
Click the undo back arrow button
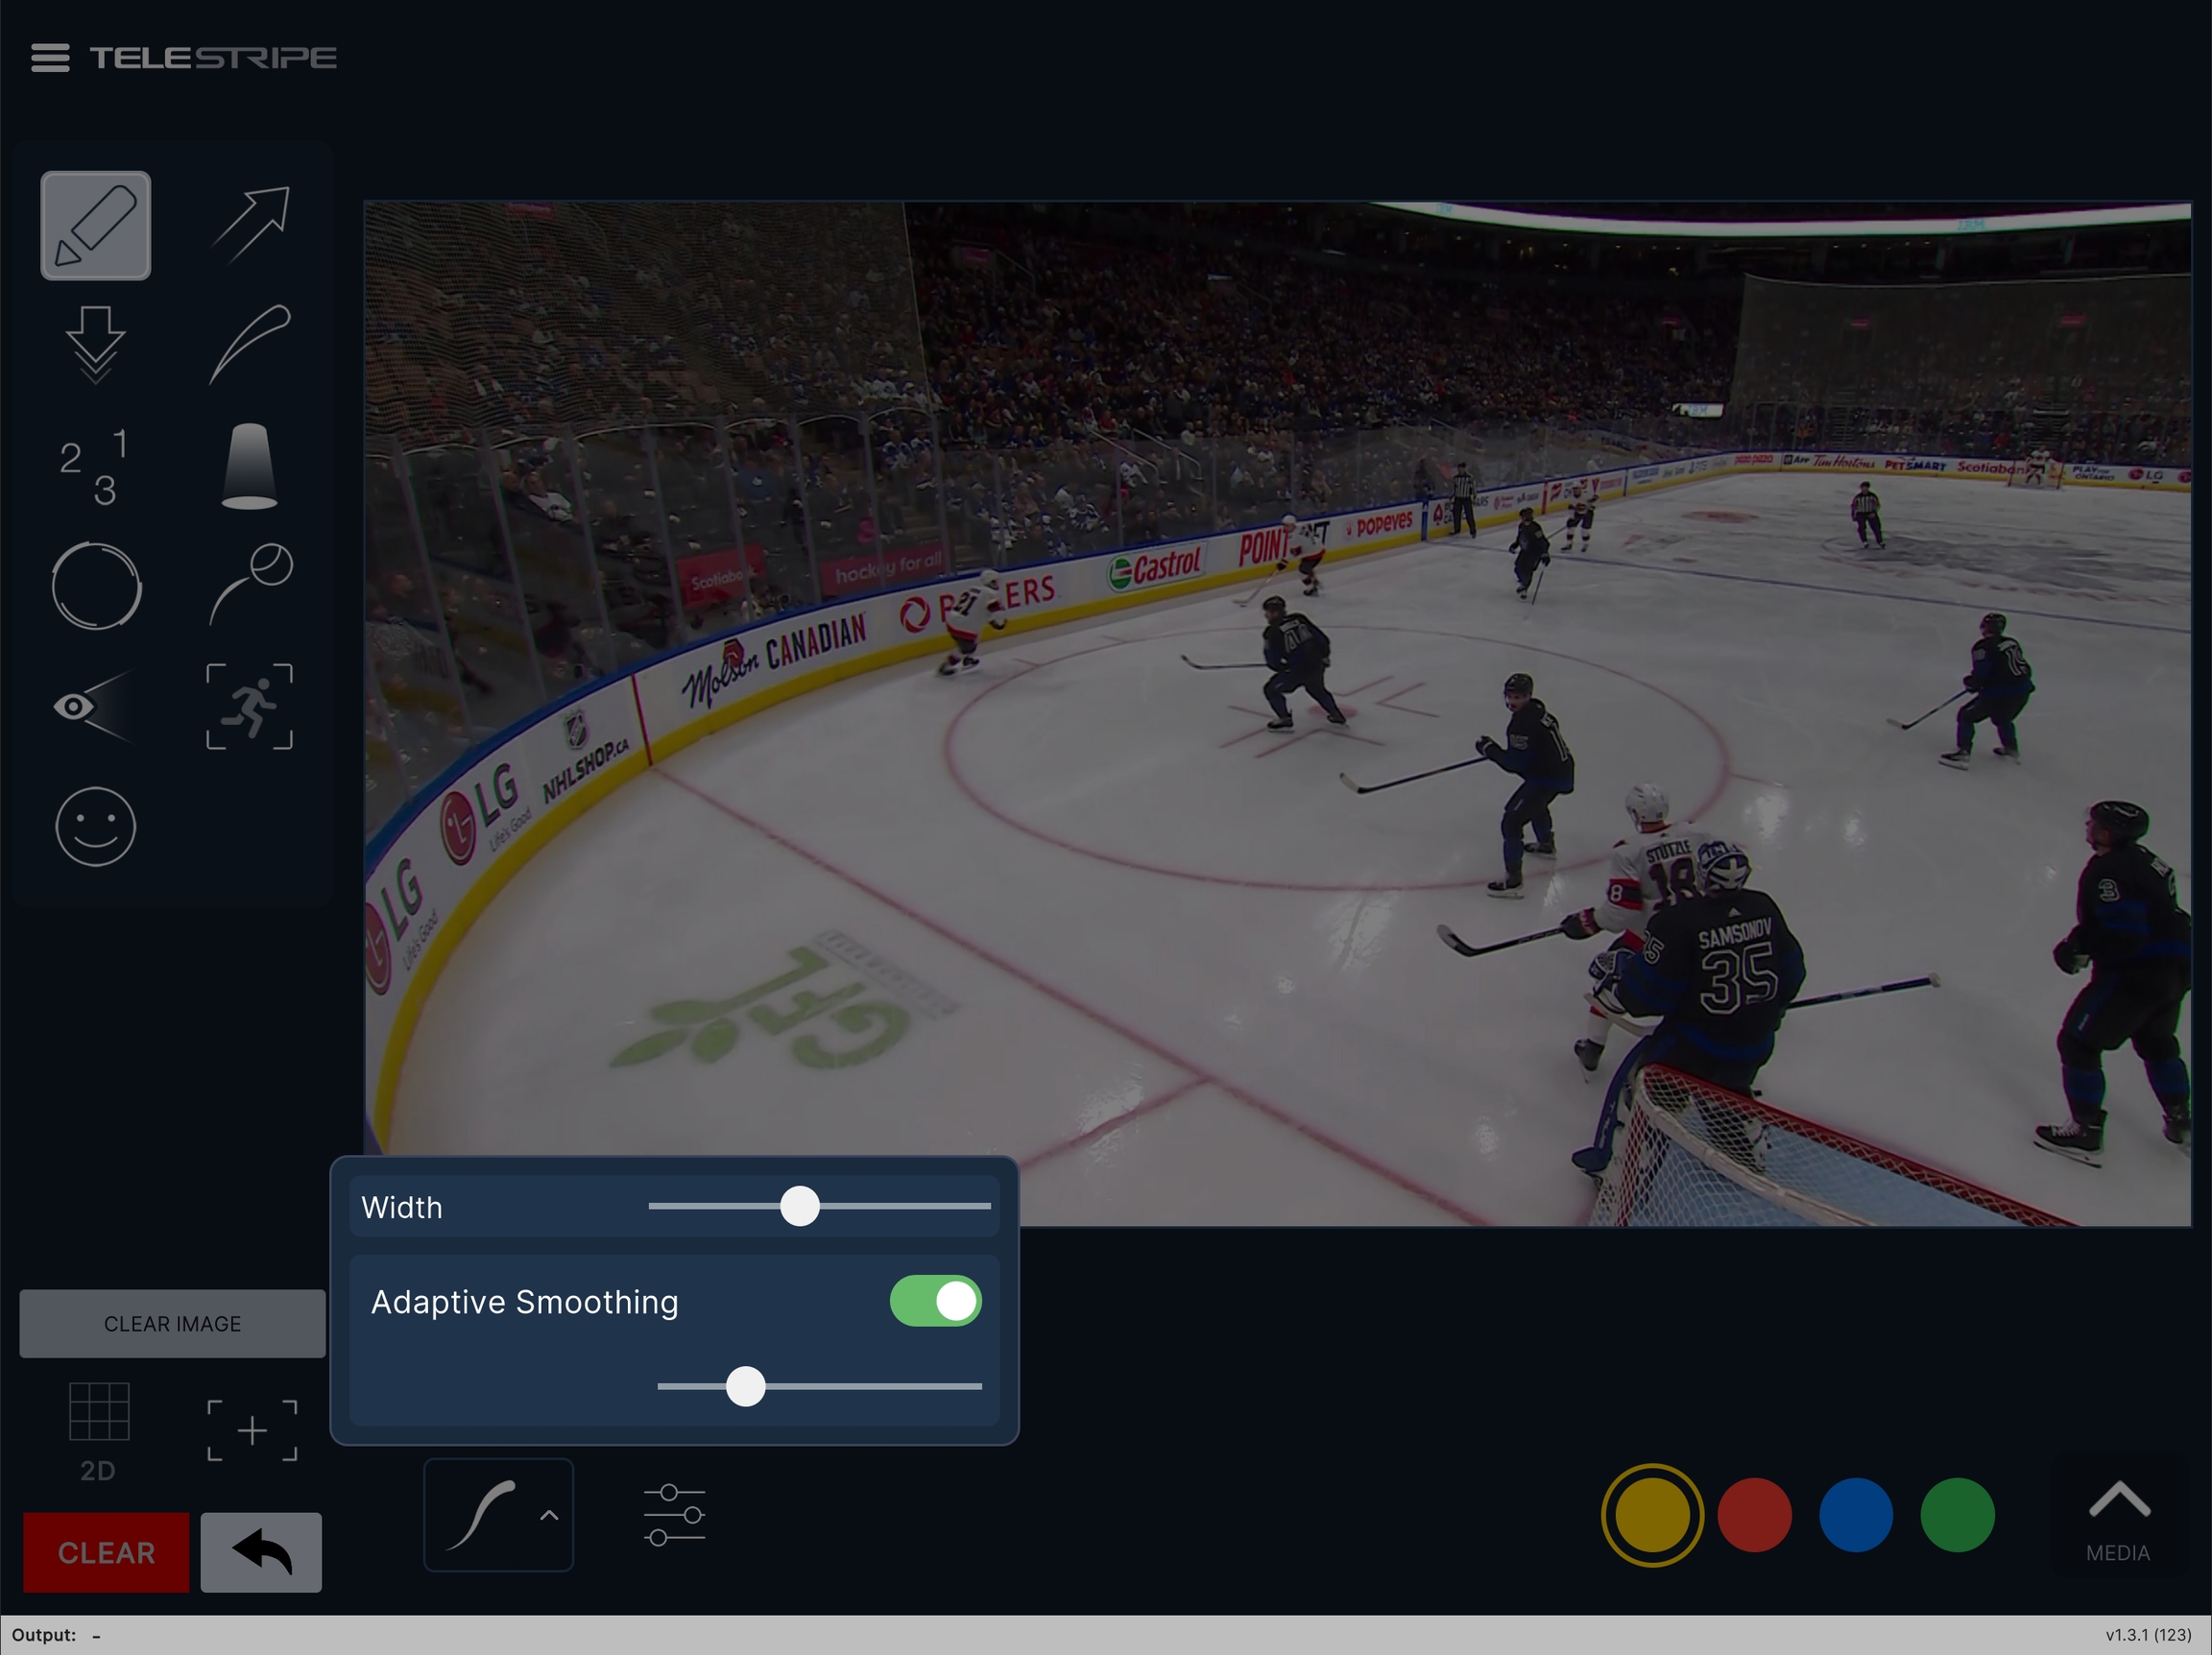[261, 1552]
